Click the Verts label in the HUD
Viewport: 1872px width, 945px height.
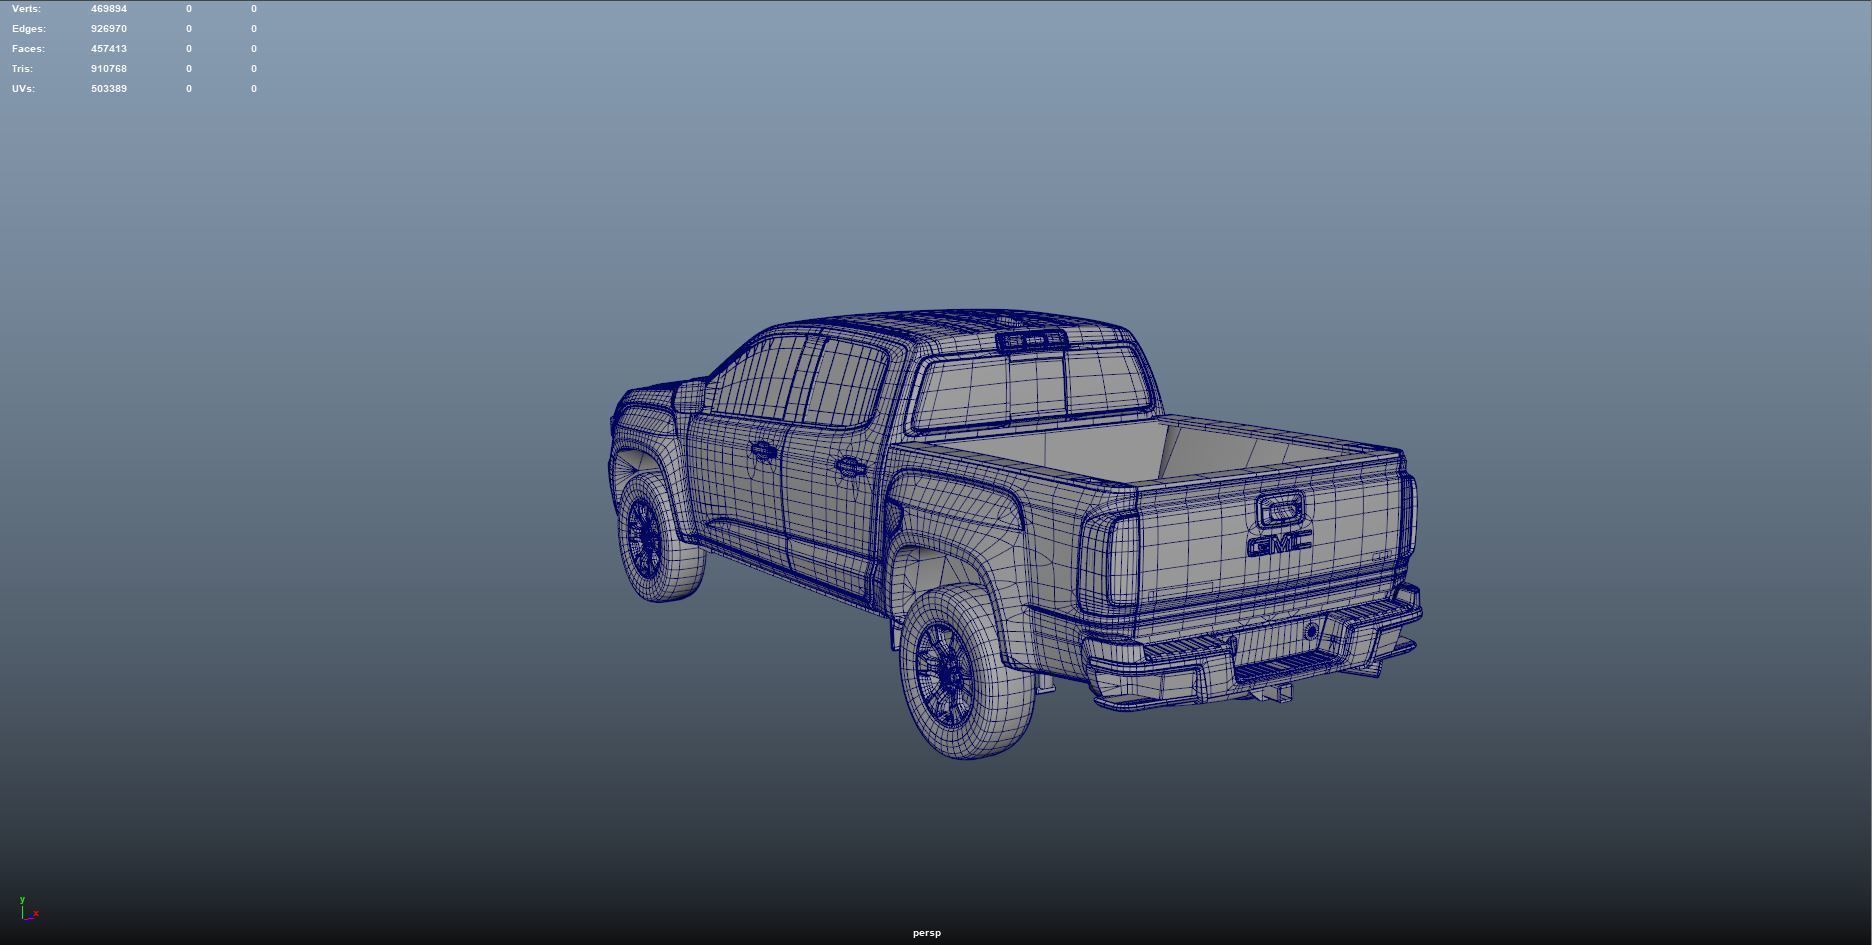[x=26, y=9]
